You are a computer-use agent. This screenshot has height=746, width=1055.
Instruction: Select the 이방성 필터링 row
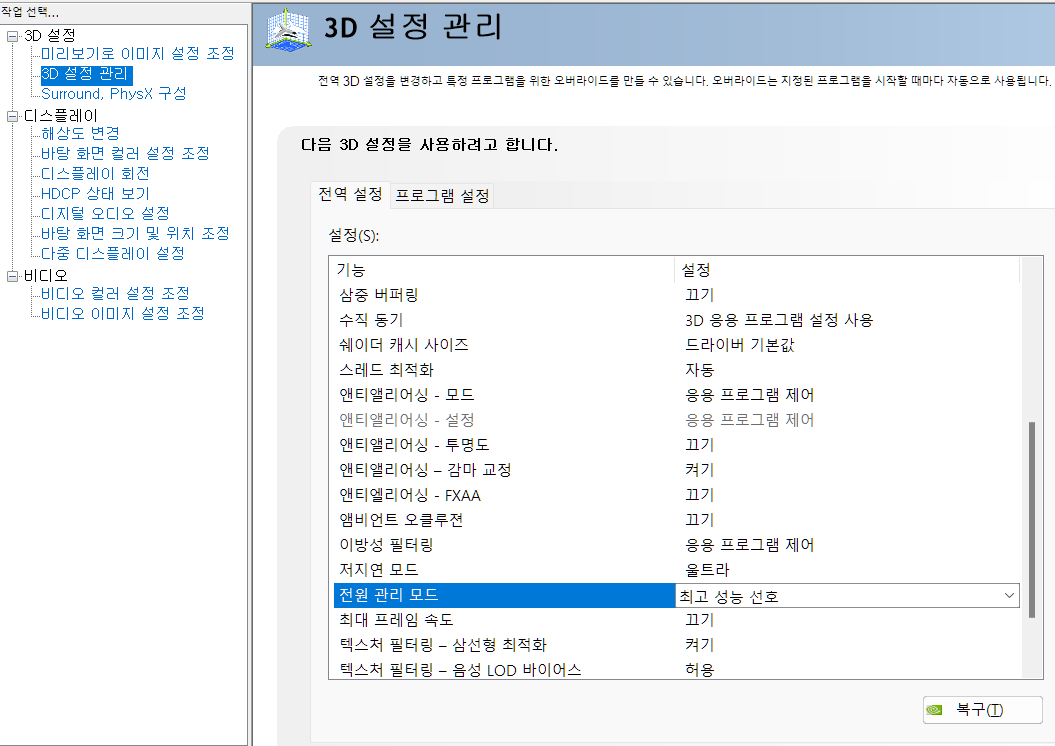click(x=676, y=545)
